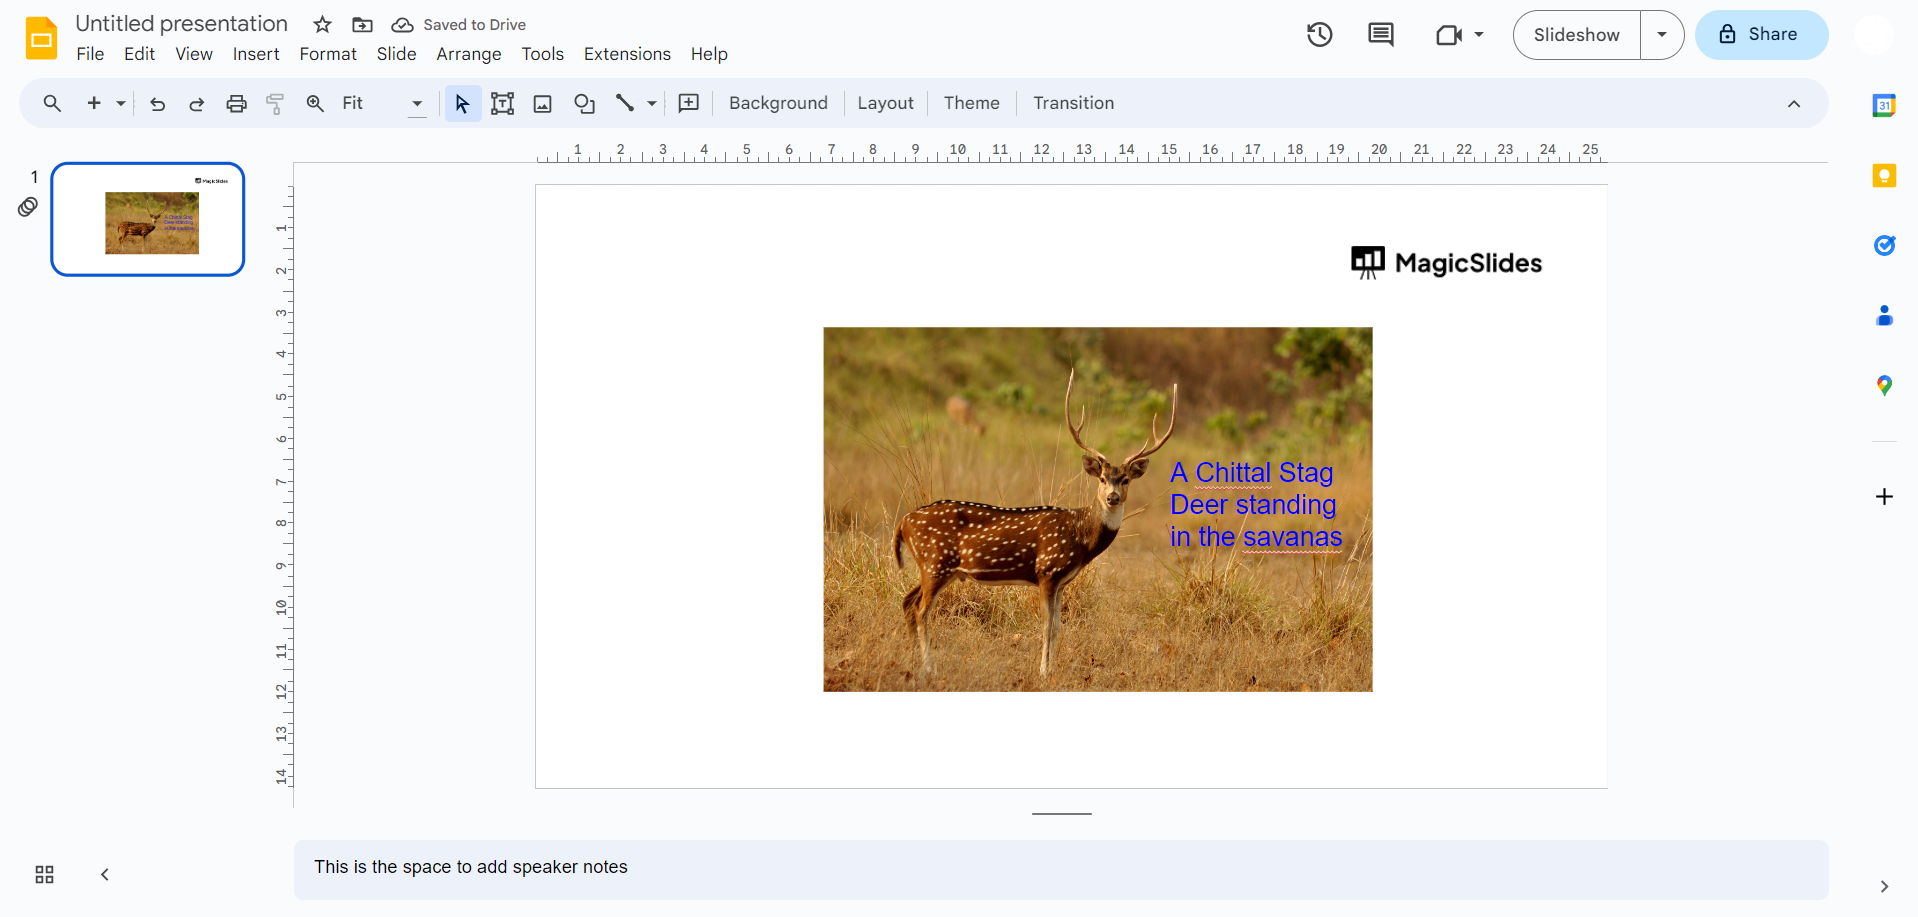The image size is (1918, 917).
Task: Activate the paint format tool
Action: (x=275, y=103)
